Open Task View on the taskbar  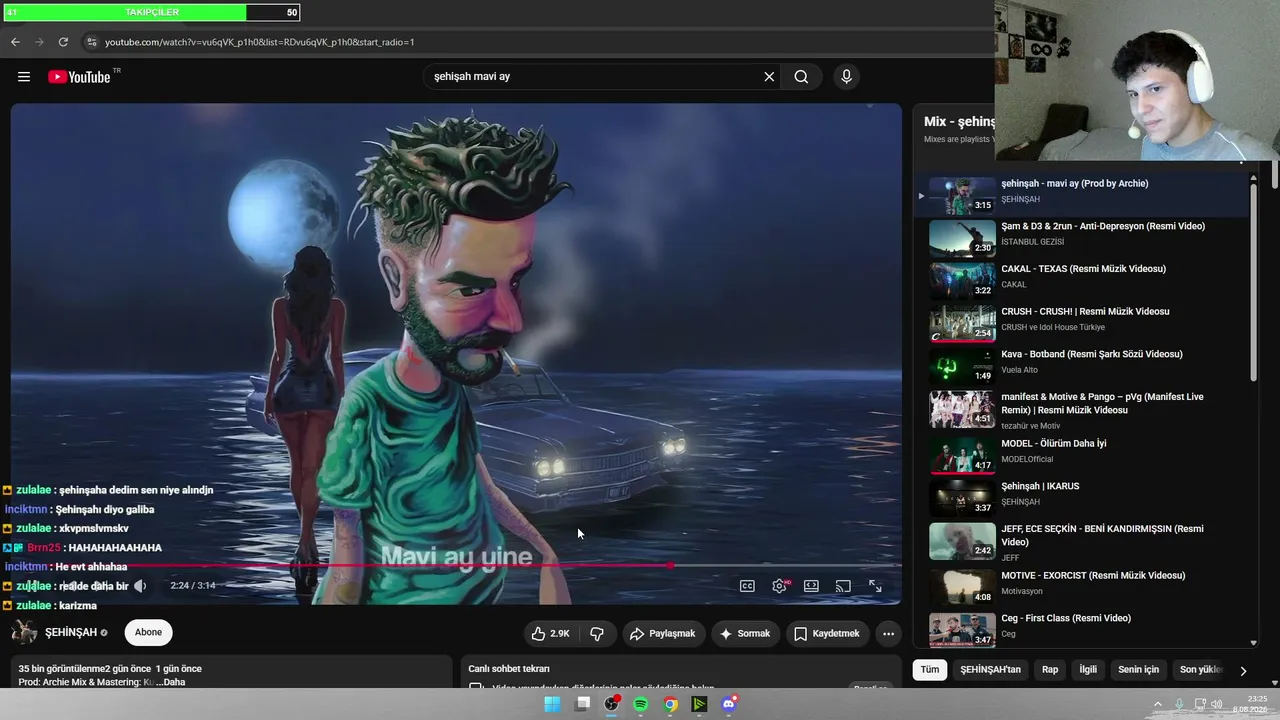(x=583, y=704)
